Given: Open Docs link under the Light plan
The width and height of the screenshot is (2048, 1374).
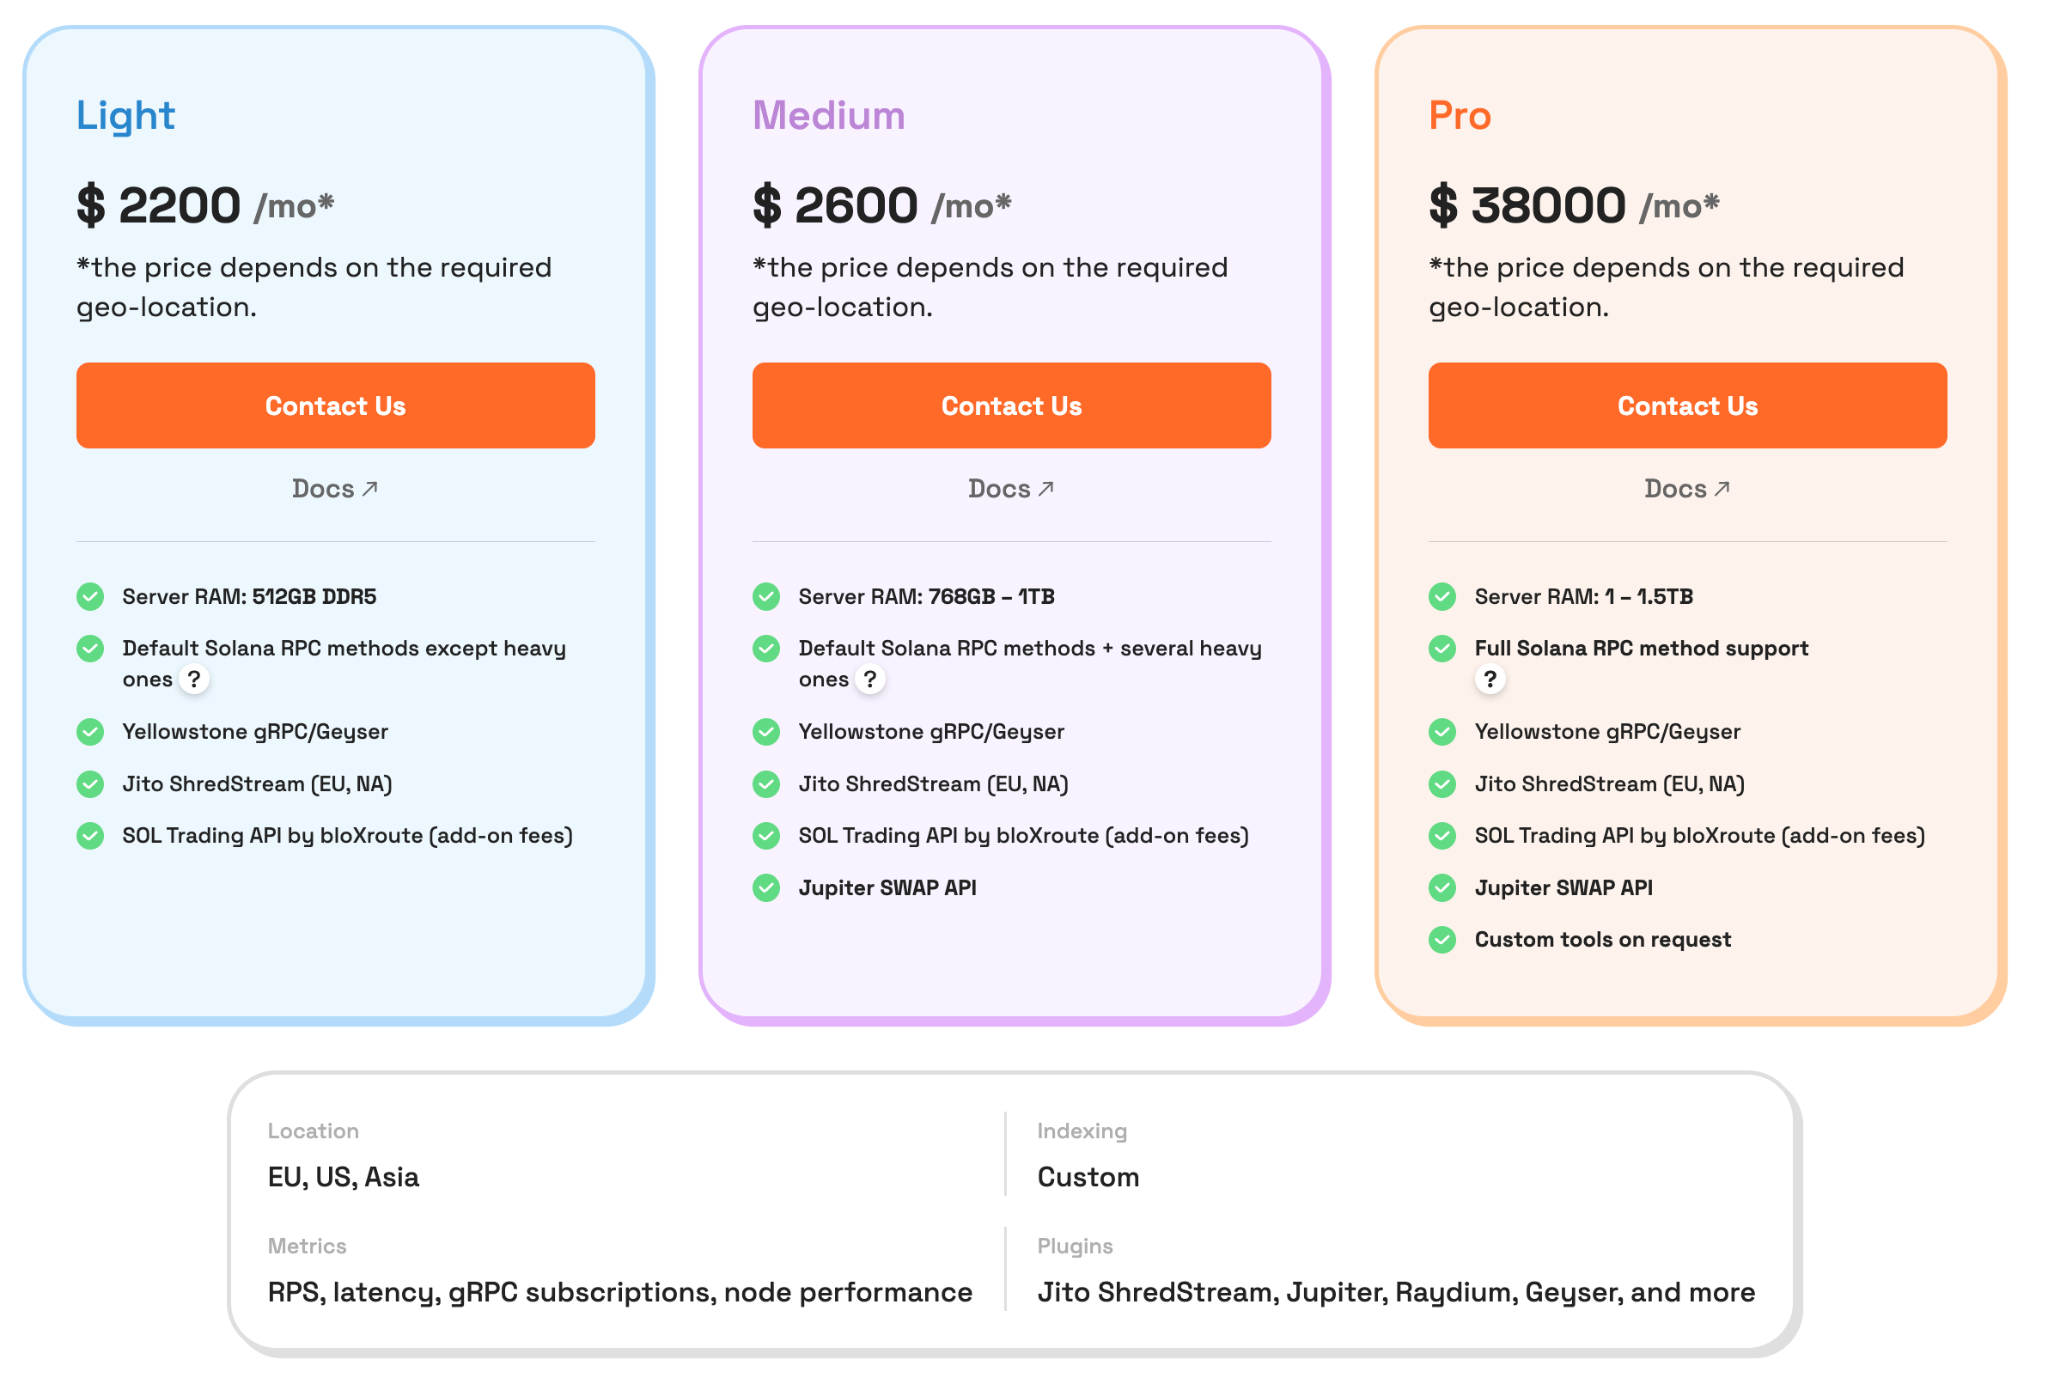Looking at the screenshot, I should pyautogui.click(x=335, y=488).
